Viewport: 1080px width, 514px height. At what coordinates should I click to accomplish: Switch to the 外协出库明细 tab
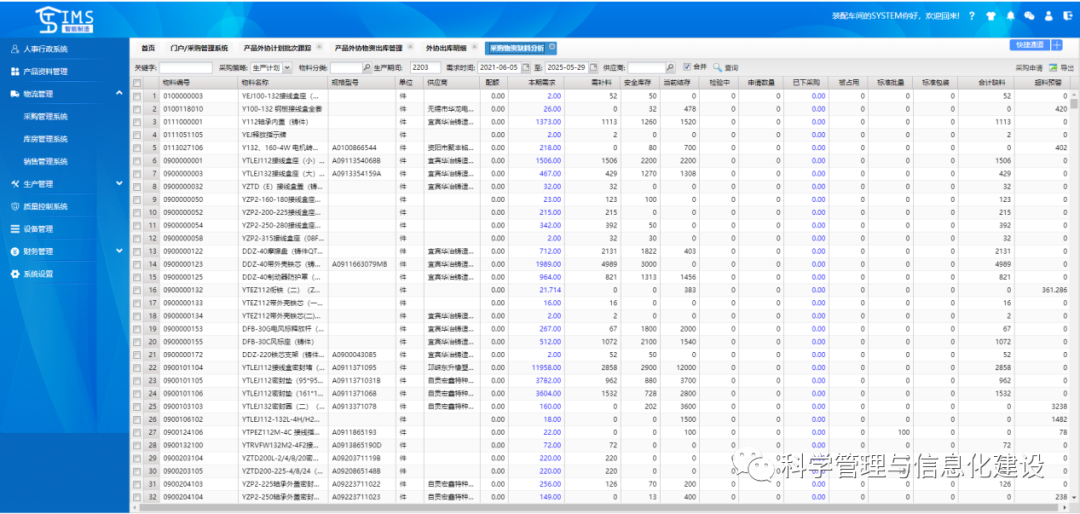446,48
